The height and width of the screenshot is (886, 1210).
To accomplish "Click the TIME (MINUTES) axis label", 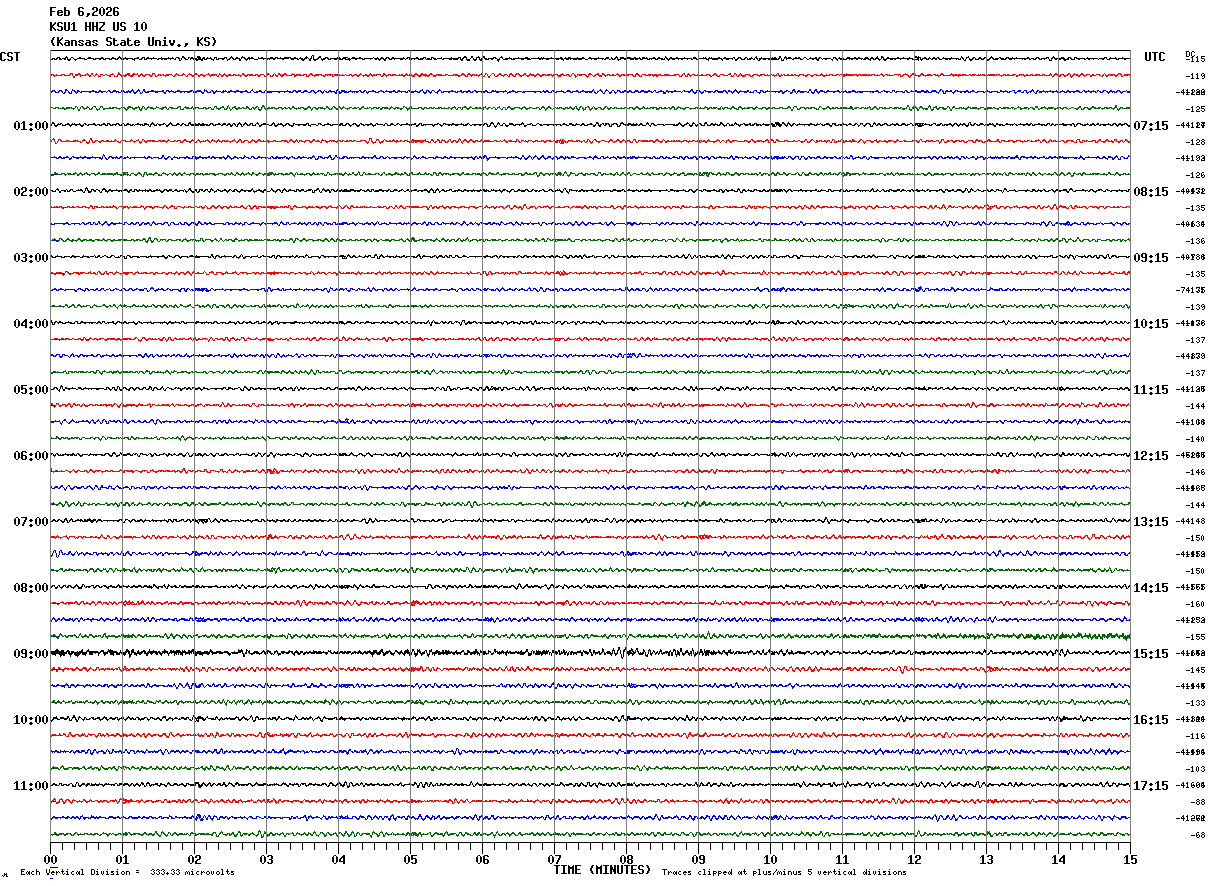I will [x=602, y=870].
